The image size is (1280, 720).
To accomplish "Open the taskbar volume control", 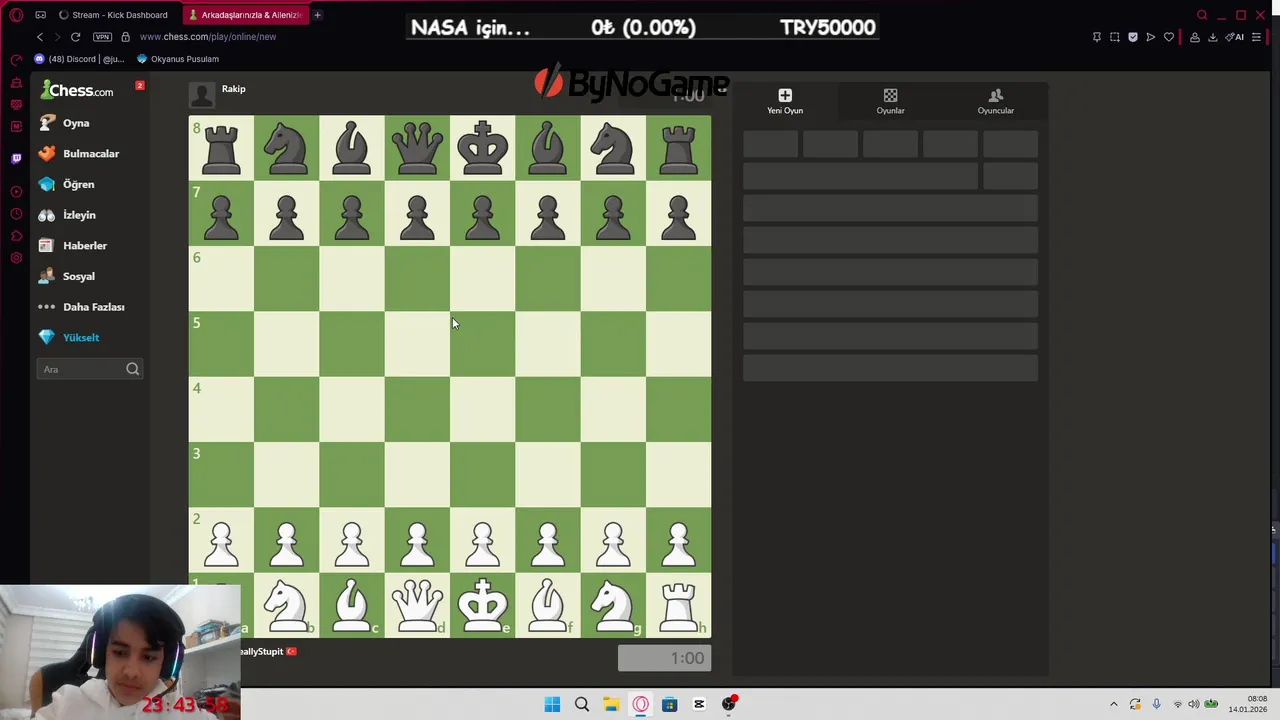I will pos(1194,705).
